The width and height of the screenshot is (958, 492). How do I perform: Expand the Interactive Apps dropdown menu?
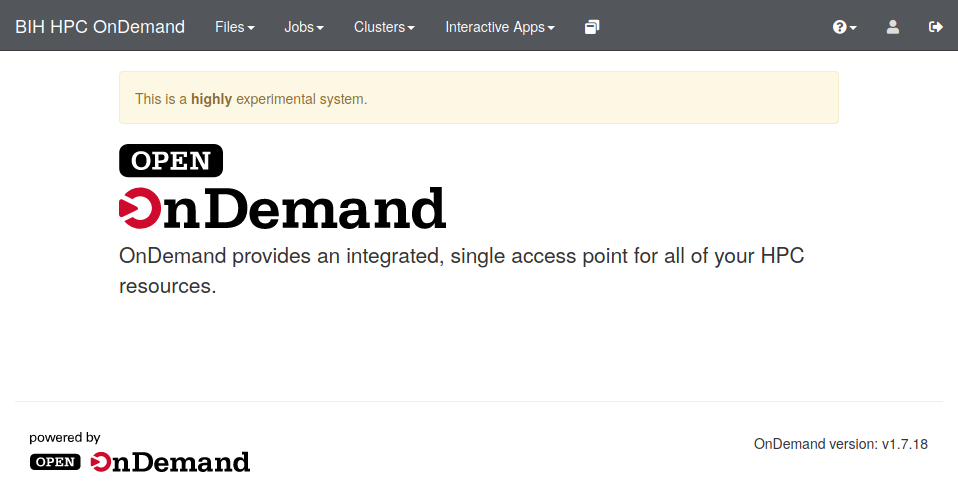pos(500,27)
